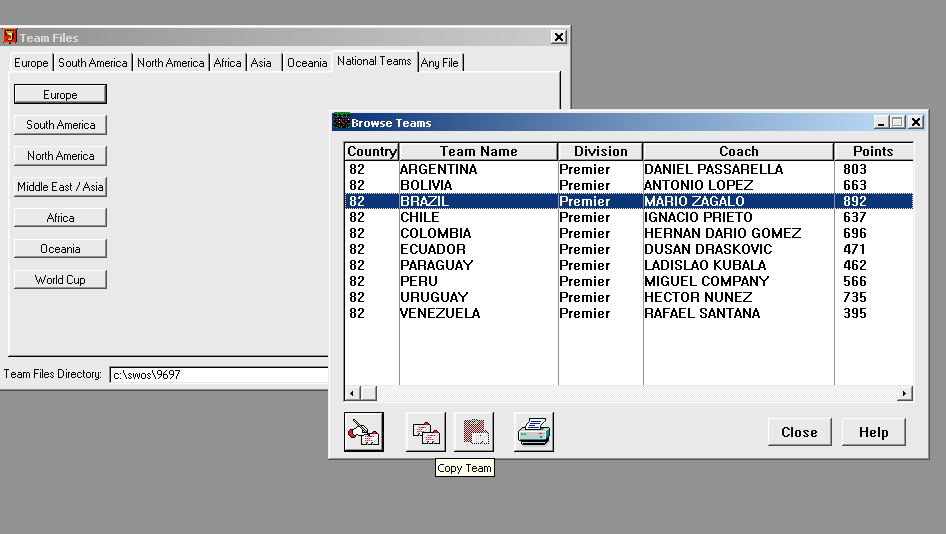Click the printer icon to print teams
The image size is (946, 534).
tap(533, 432)
